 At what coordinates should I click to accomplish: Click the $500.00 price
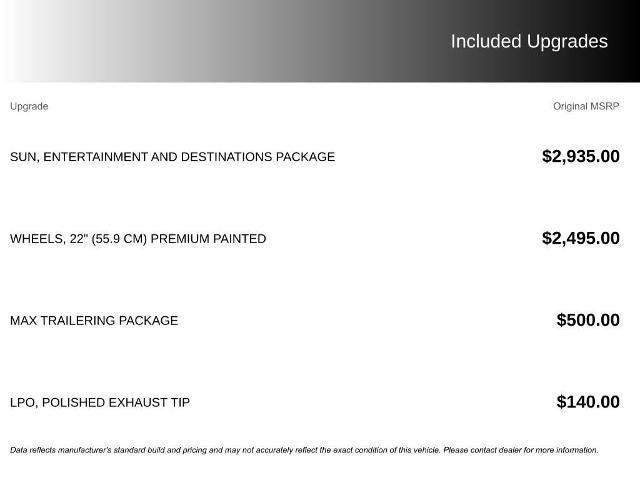[x=588, y=320]
